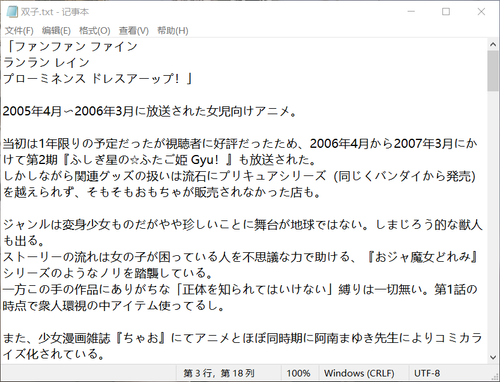Click the line containing ふしぎ星の☆ふたご姫 Gyu!
Screen dimensions: 500x382
pyautogui.click(x=160, y=160)
